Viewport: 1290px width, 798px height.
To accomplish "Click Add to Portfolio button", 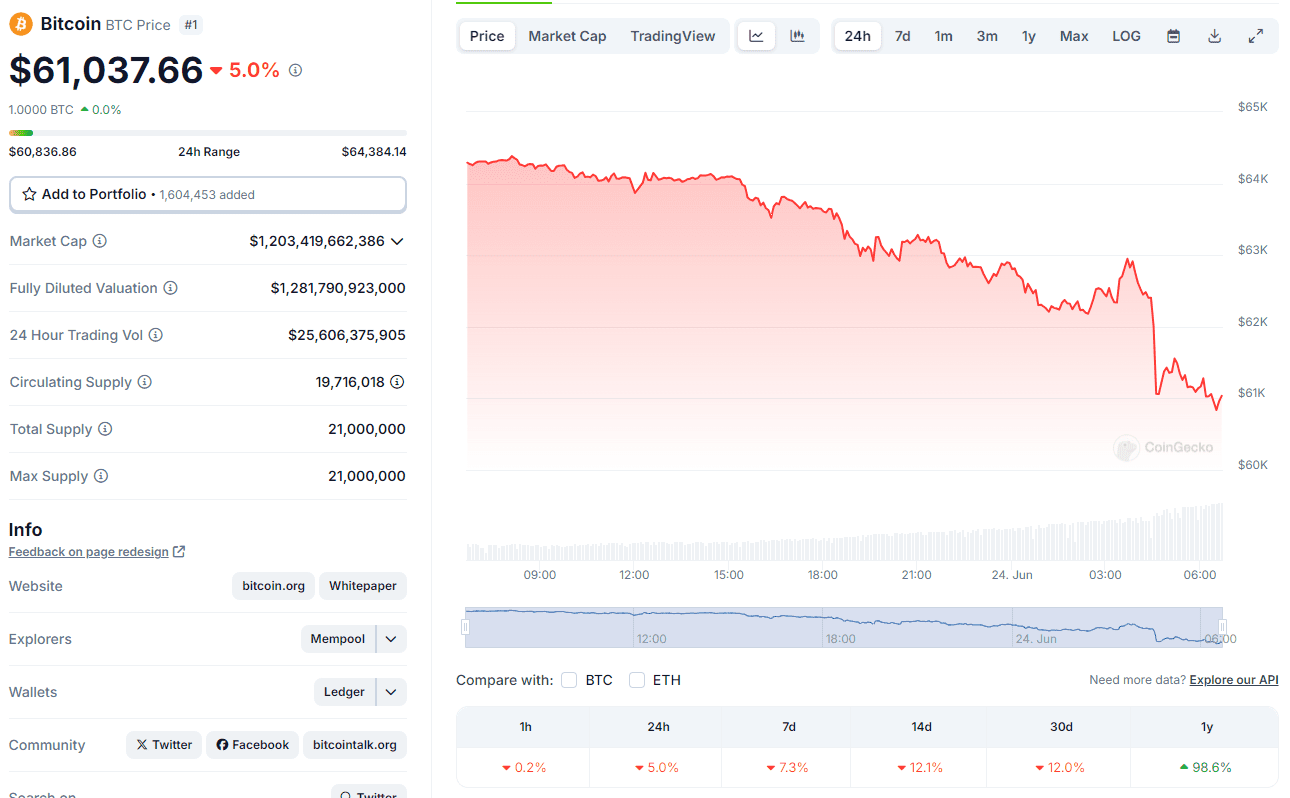I will click(x=208, y=194).
